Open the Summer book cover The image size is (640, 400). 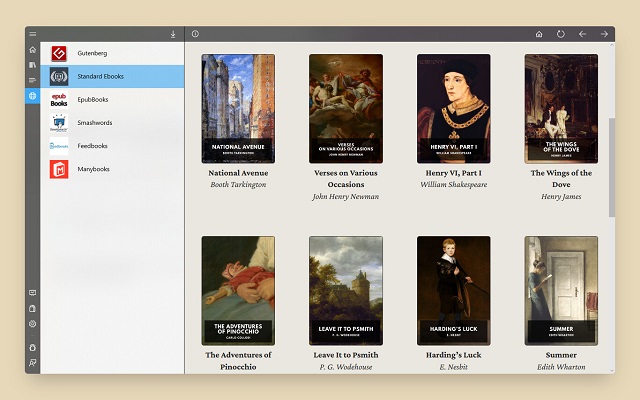pyautogui.click(x=561, y=291)
